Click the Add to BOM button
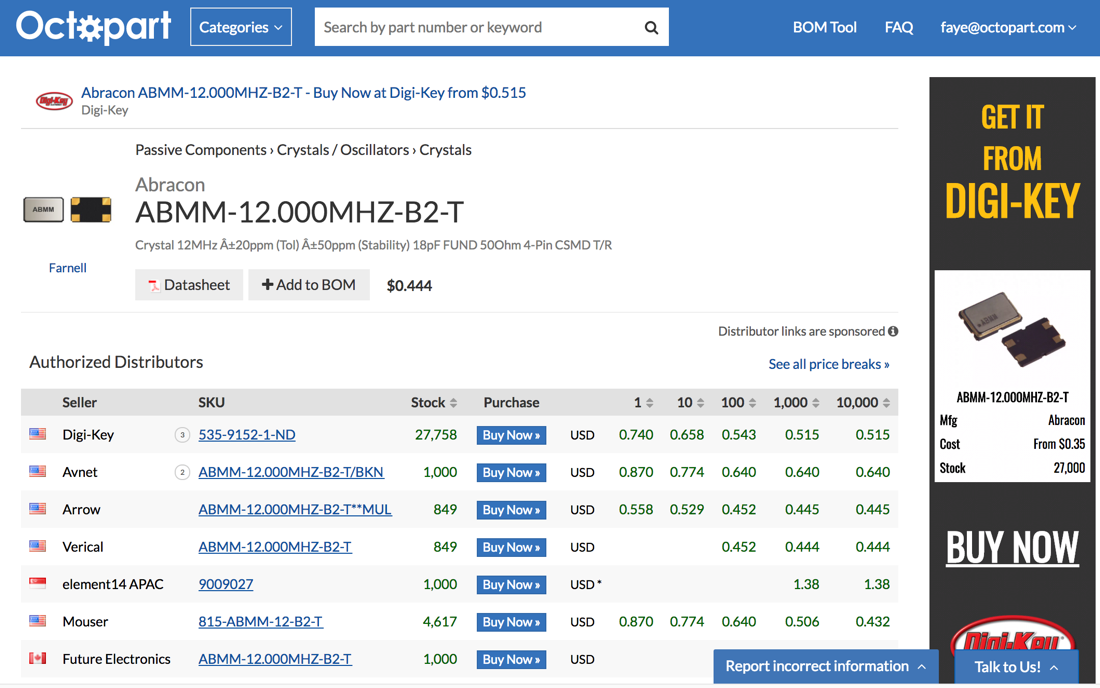This screenshot has height=688, width=1100. (x=308, y=285)
